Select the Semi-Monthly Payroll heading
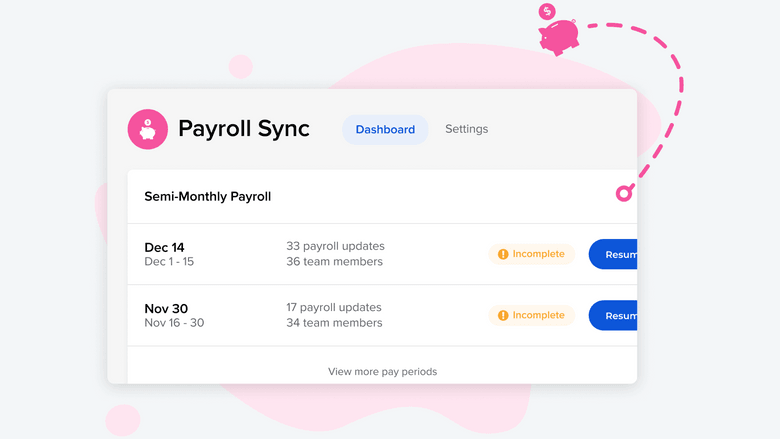Image resolution: width=780 pixels, height=439 pixels. point(207,196)
